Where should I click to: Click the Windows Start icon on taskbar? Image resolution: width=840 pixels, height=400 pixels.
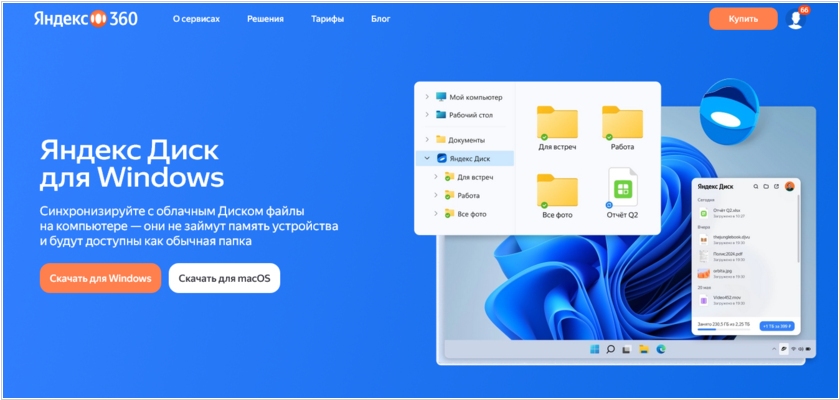click(x=594, y=349)
